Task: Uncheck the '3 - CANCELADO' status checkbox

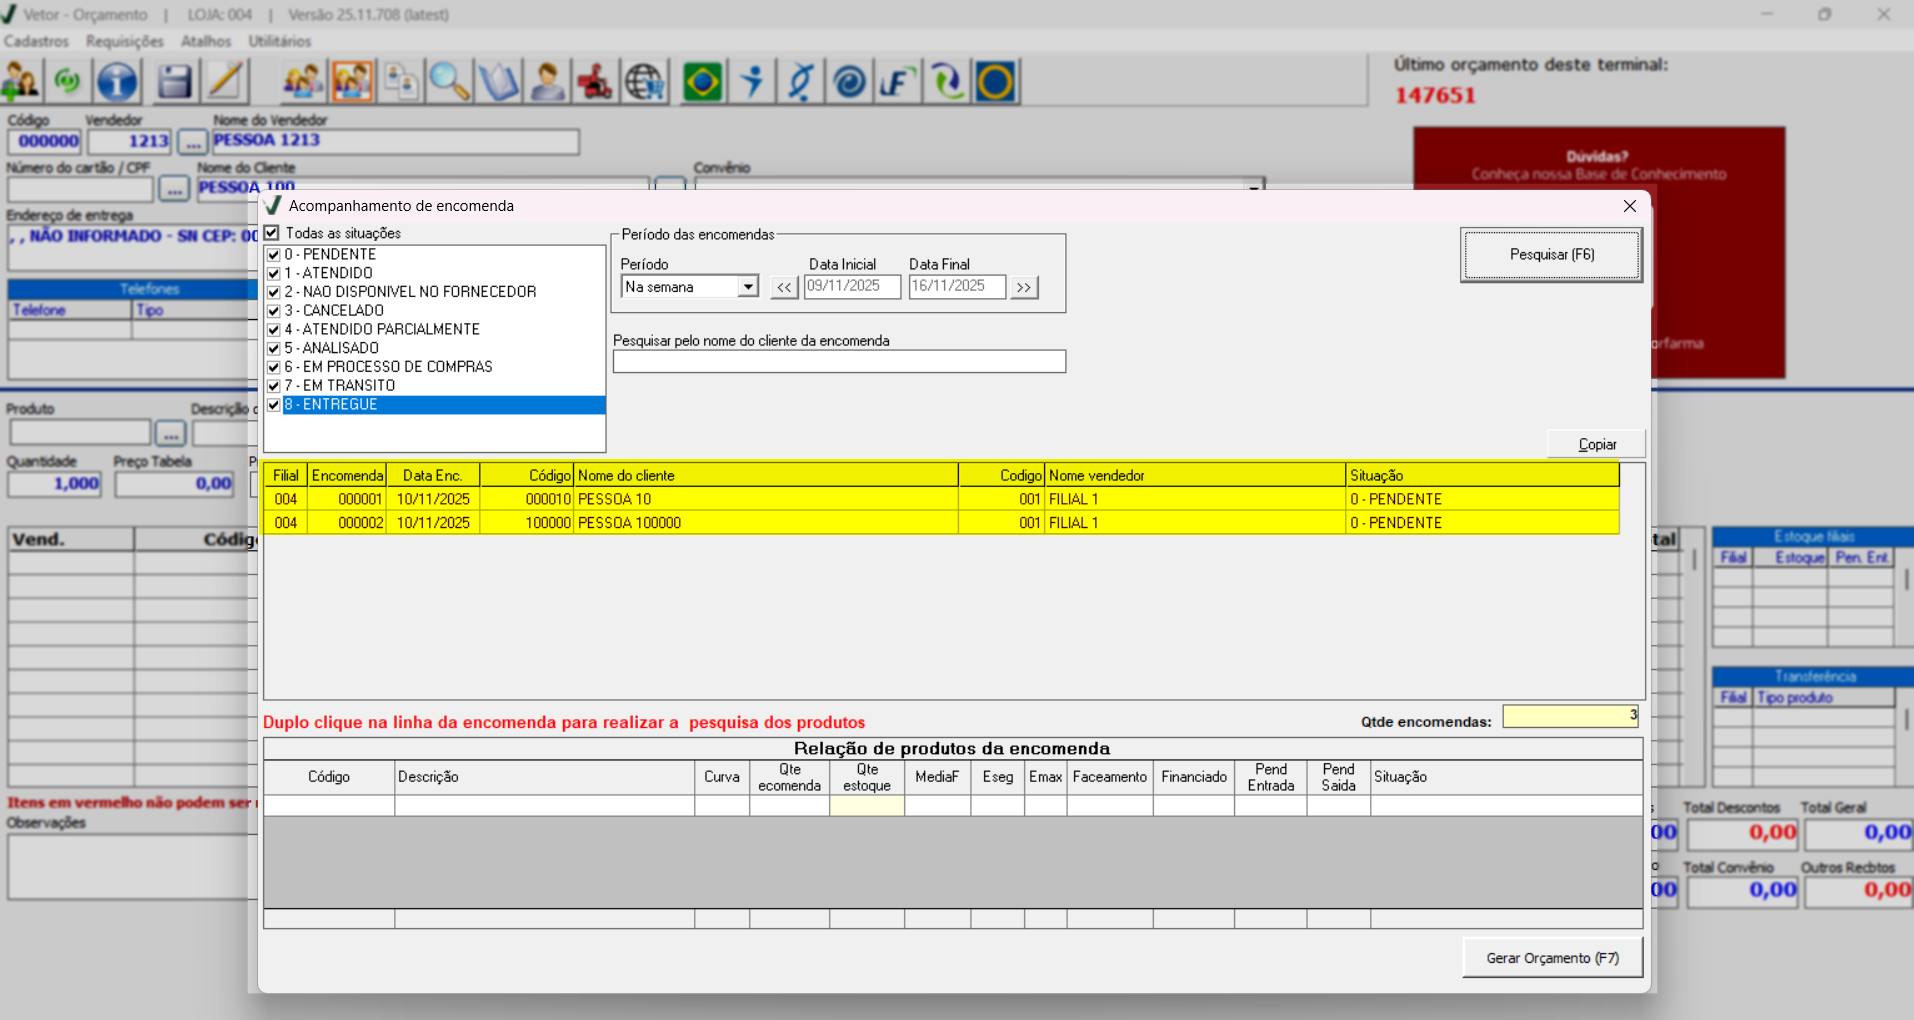Action: (274, 311)
